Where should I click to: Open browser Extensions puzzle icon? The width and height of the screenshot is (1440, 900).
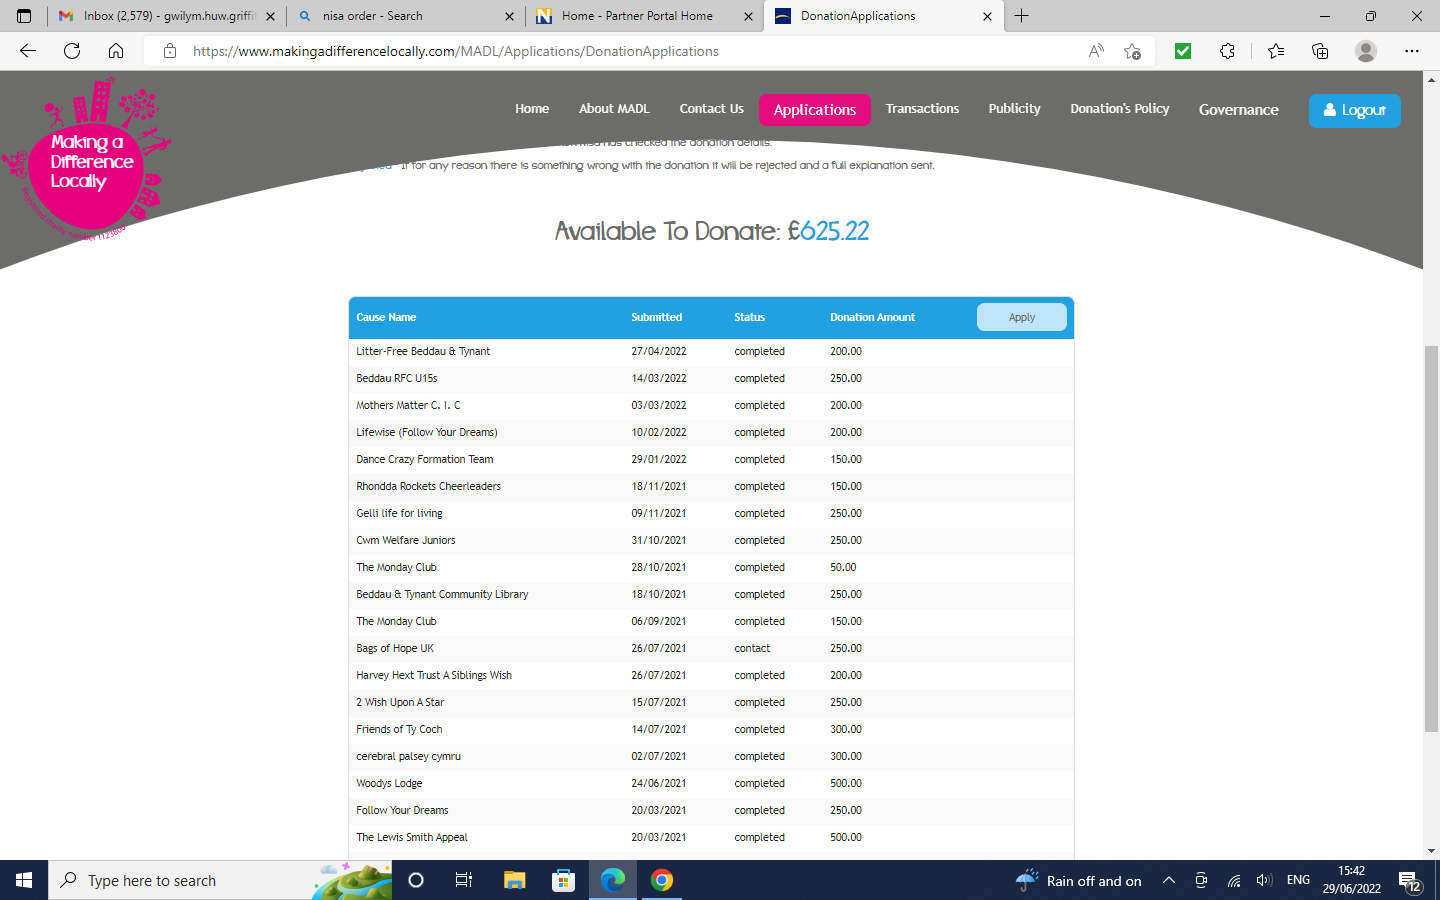(x=1227, y=51)
